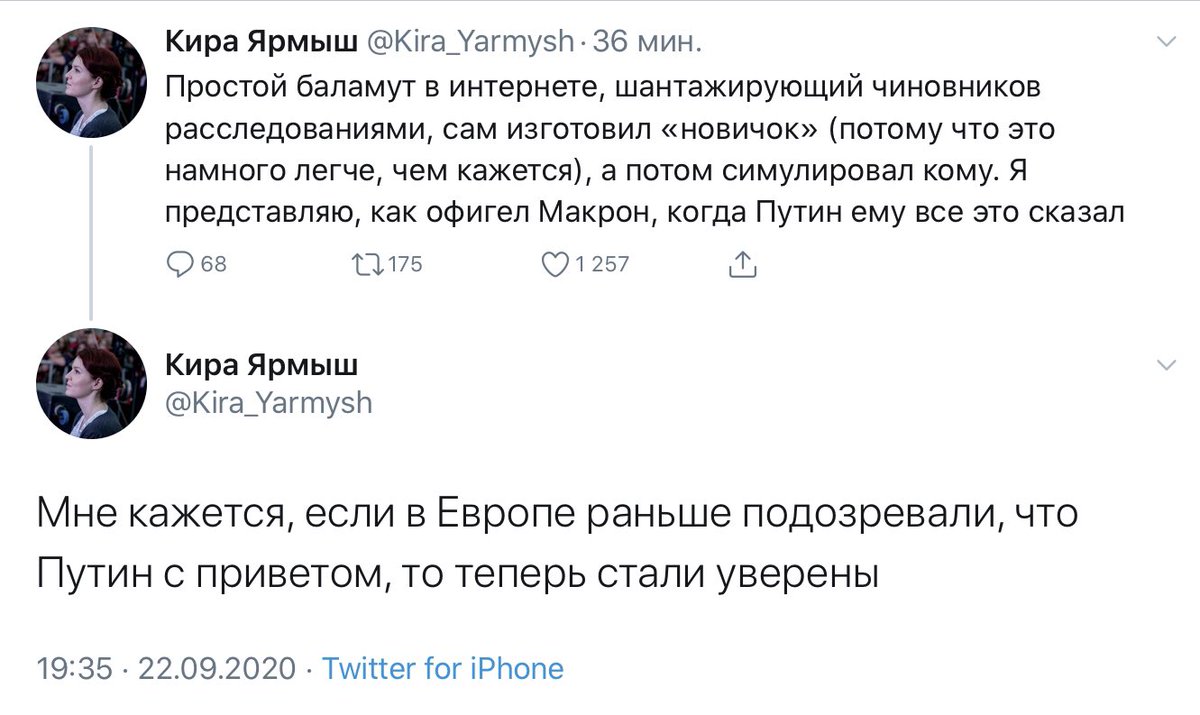Viewport: 1200px width, 715px height.
Task: Click the 68 replies count
Action: (x=214, y=264)
